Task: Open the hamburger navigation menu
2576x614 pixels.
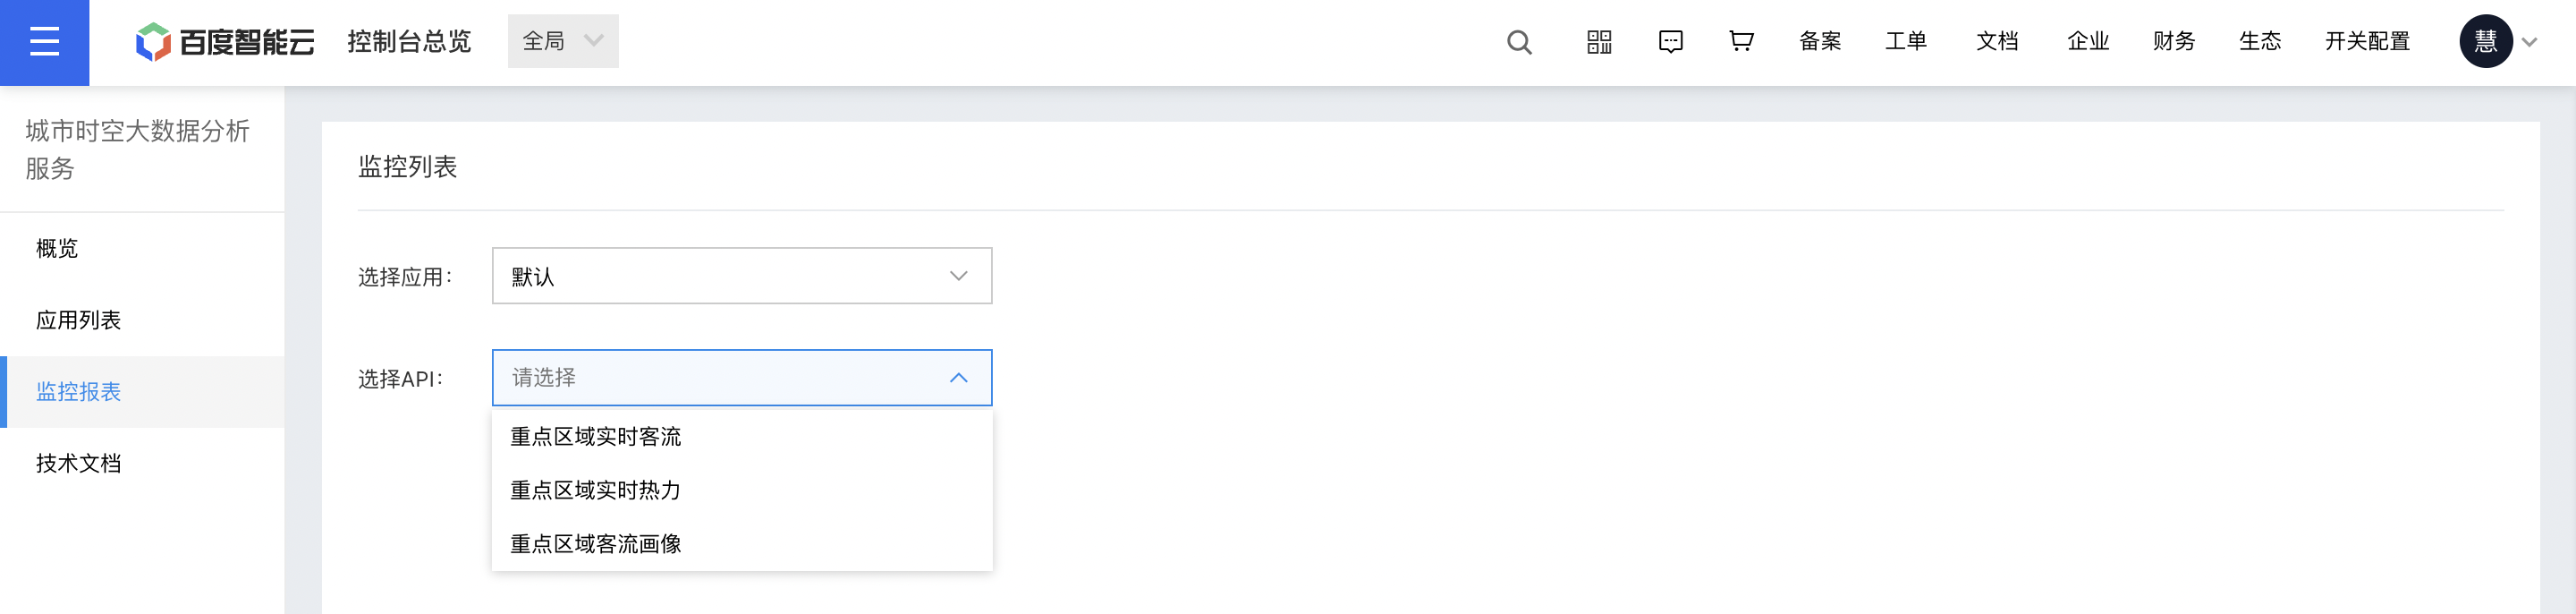Action: [x=44, y=42]
